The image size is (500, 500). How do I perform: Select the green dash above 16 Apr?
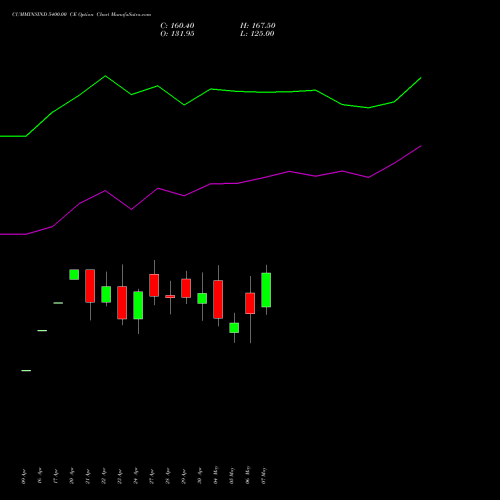(x=42, y=331)
